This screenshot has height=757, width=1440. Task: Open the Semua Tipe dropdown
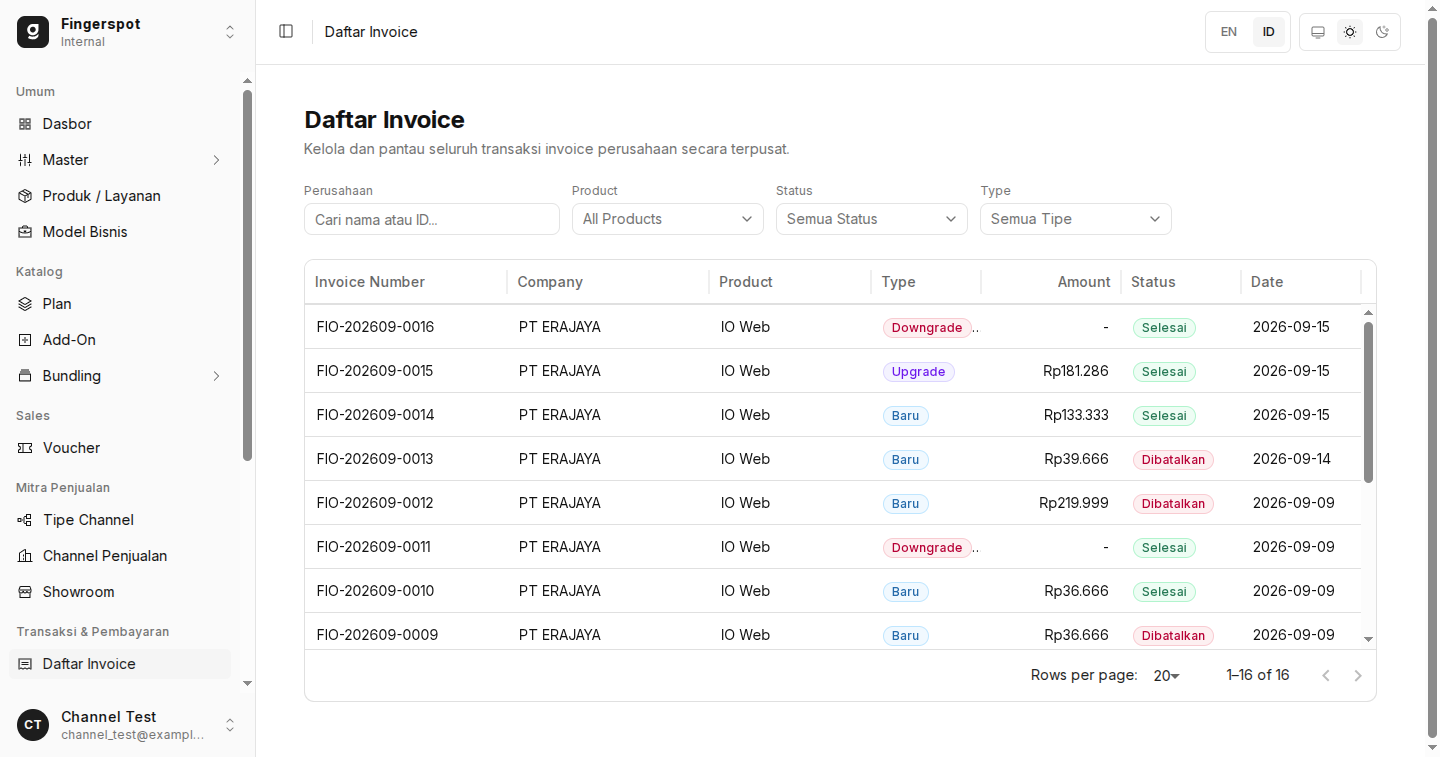1076,219
